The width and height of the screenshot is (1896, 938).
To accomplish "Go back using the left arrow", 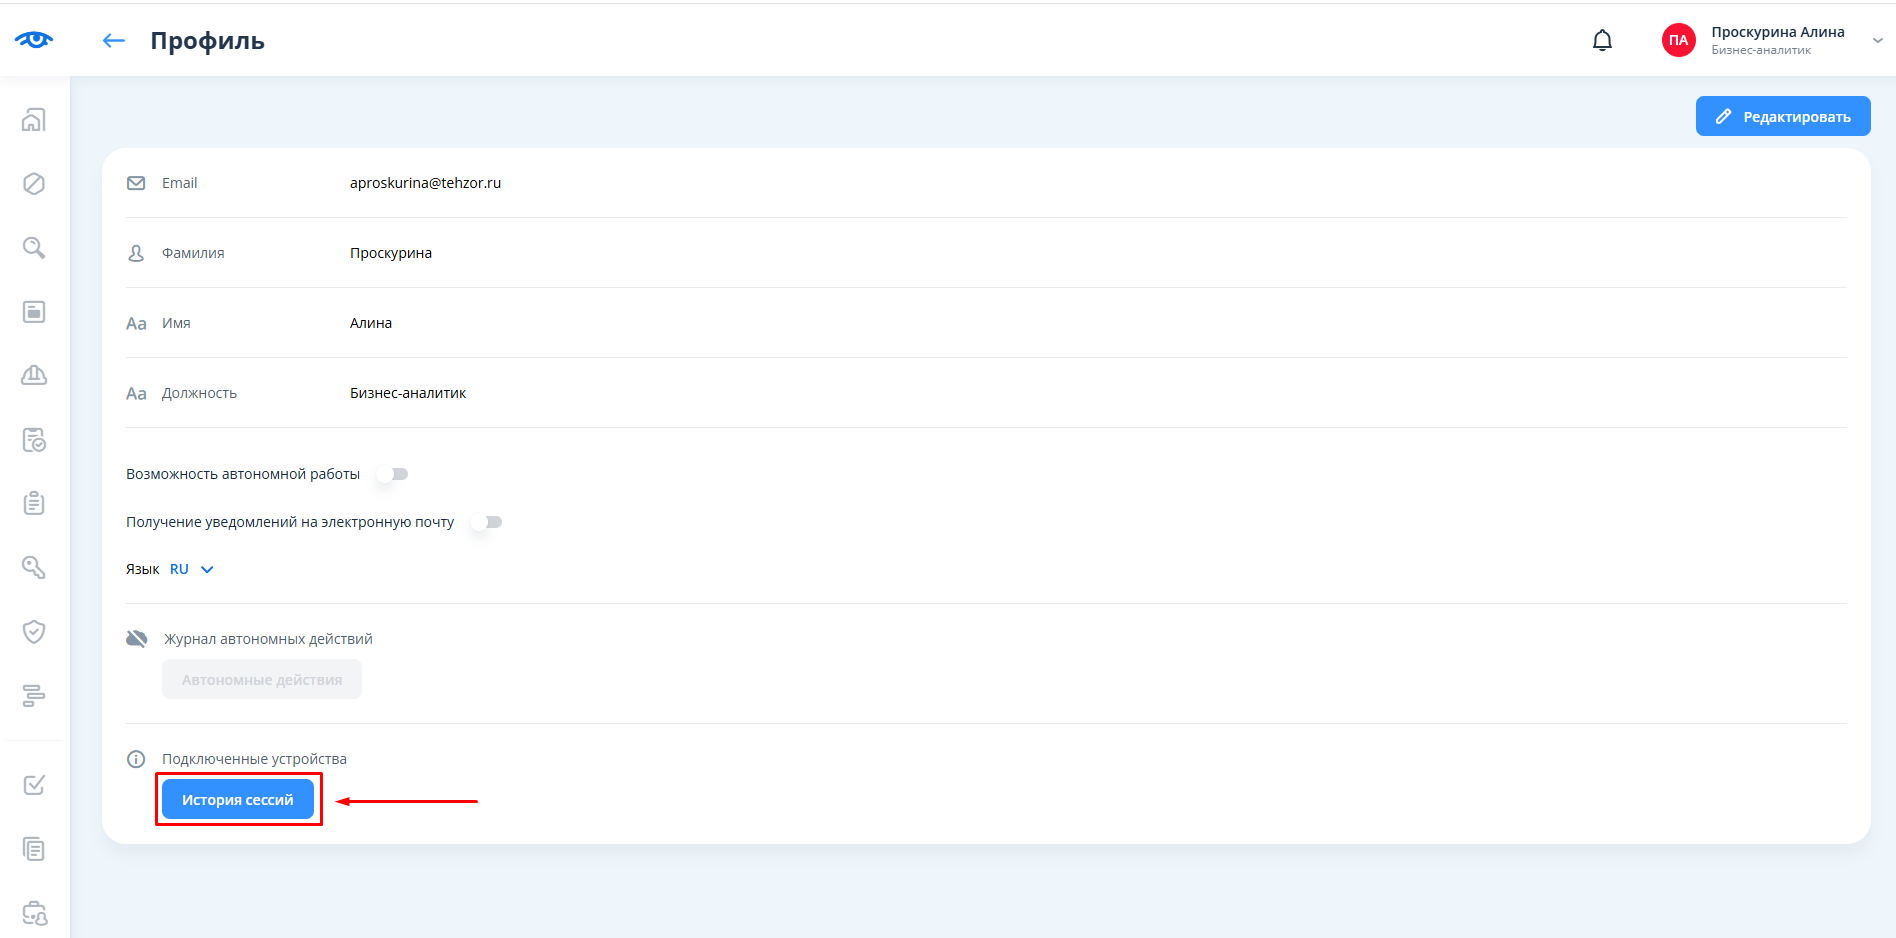I will [x=114, y=40].
